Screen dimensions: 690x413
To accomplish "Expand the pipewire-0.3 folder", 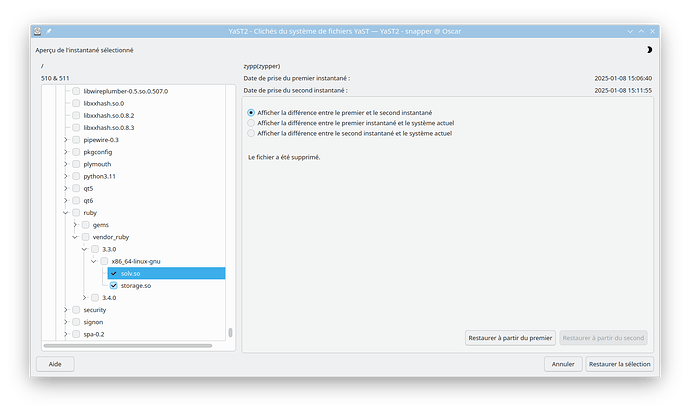I will point(66,140).
